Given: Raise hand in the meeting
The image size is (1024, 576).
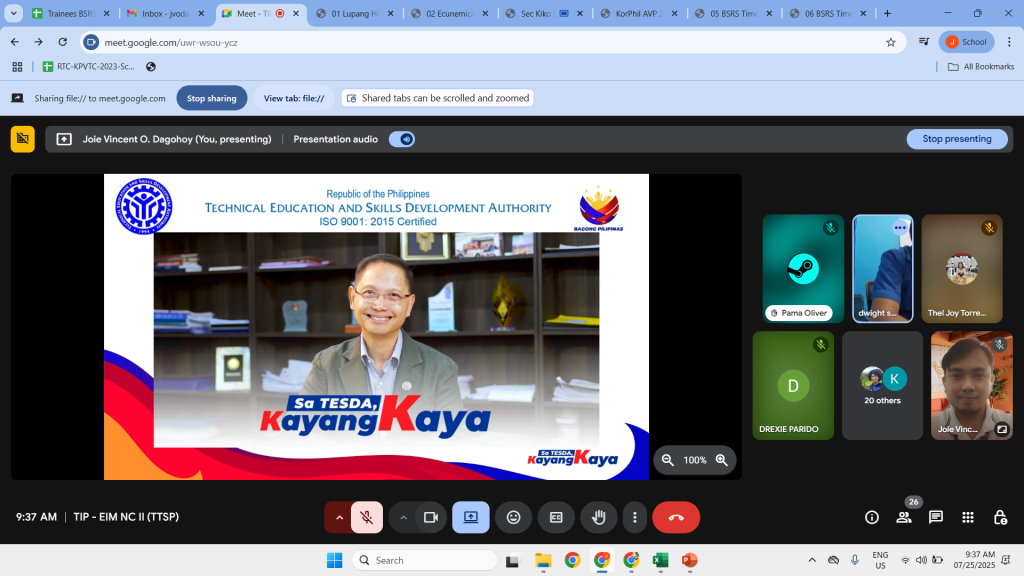Looking at the screenshot, I should 598,517.
